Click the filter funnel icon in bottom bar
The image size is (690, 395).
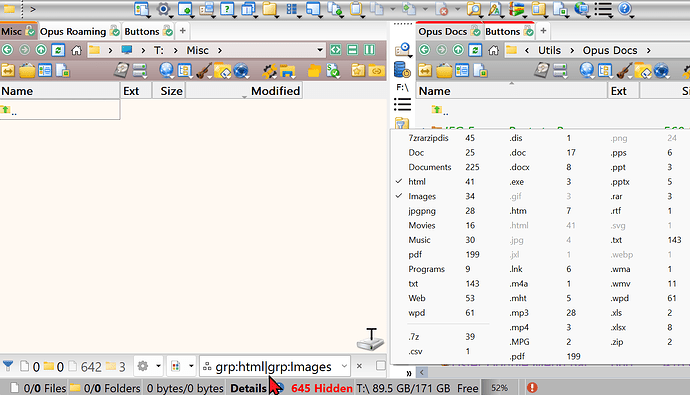coord(8,366)
